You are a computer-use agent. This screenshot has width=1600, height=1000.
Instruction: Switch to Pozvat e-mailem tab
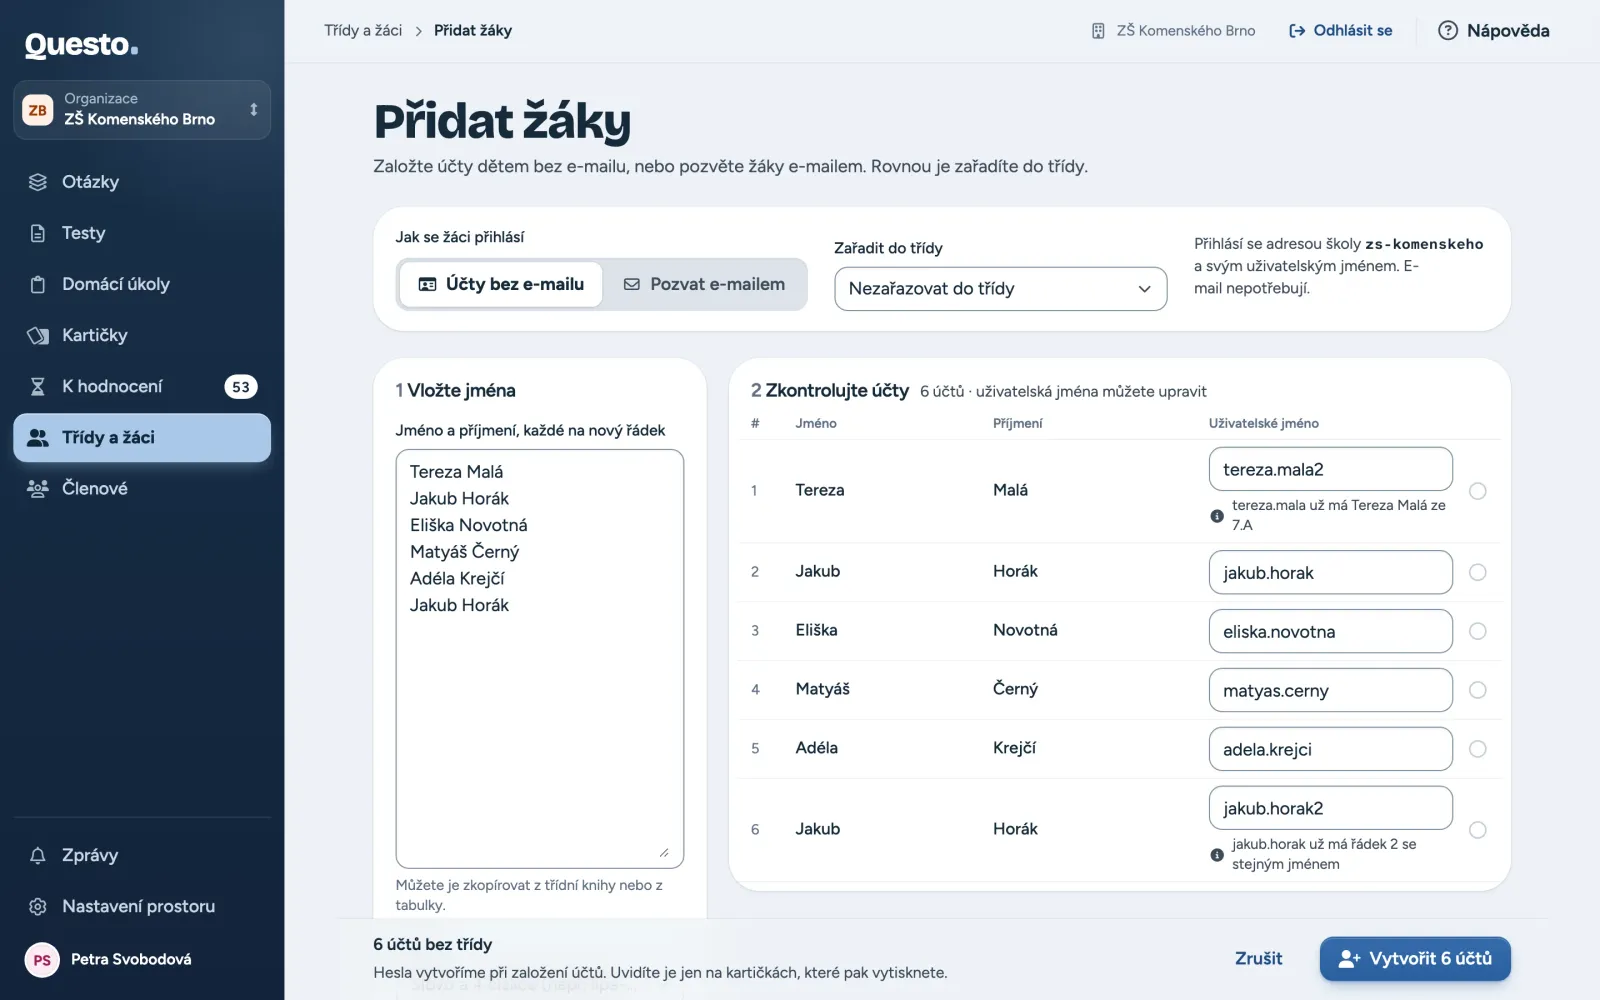click(x=705, y=284)
